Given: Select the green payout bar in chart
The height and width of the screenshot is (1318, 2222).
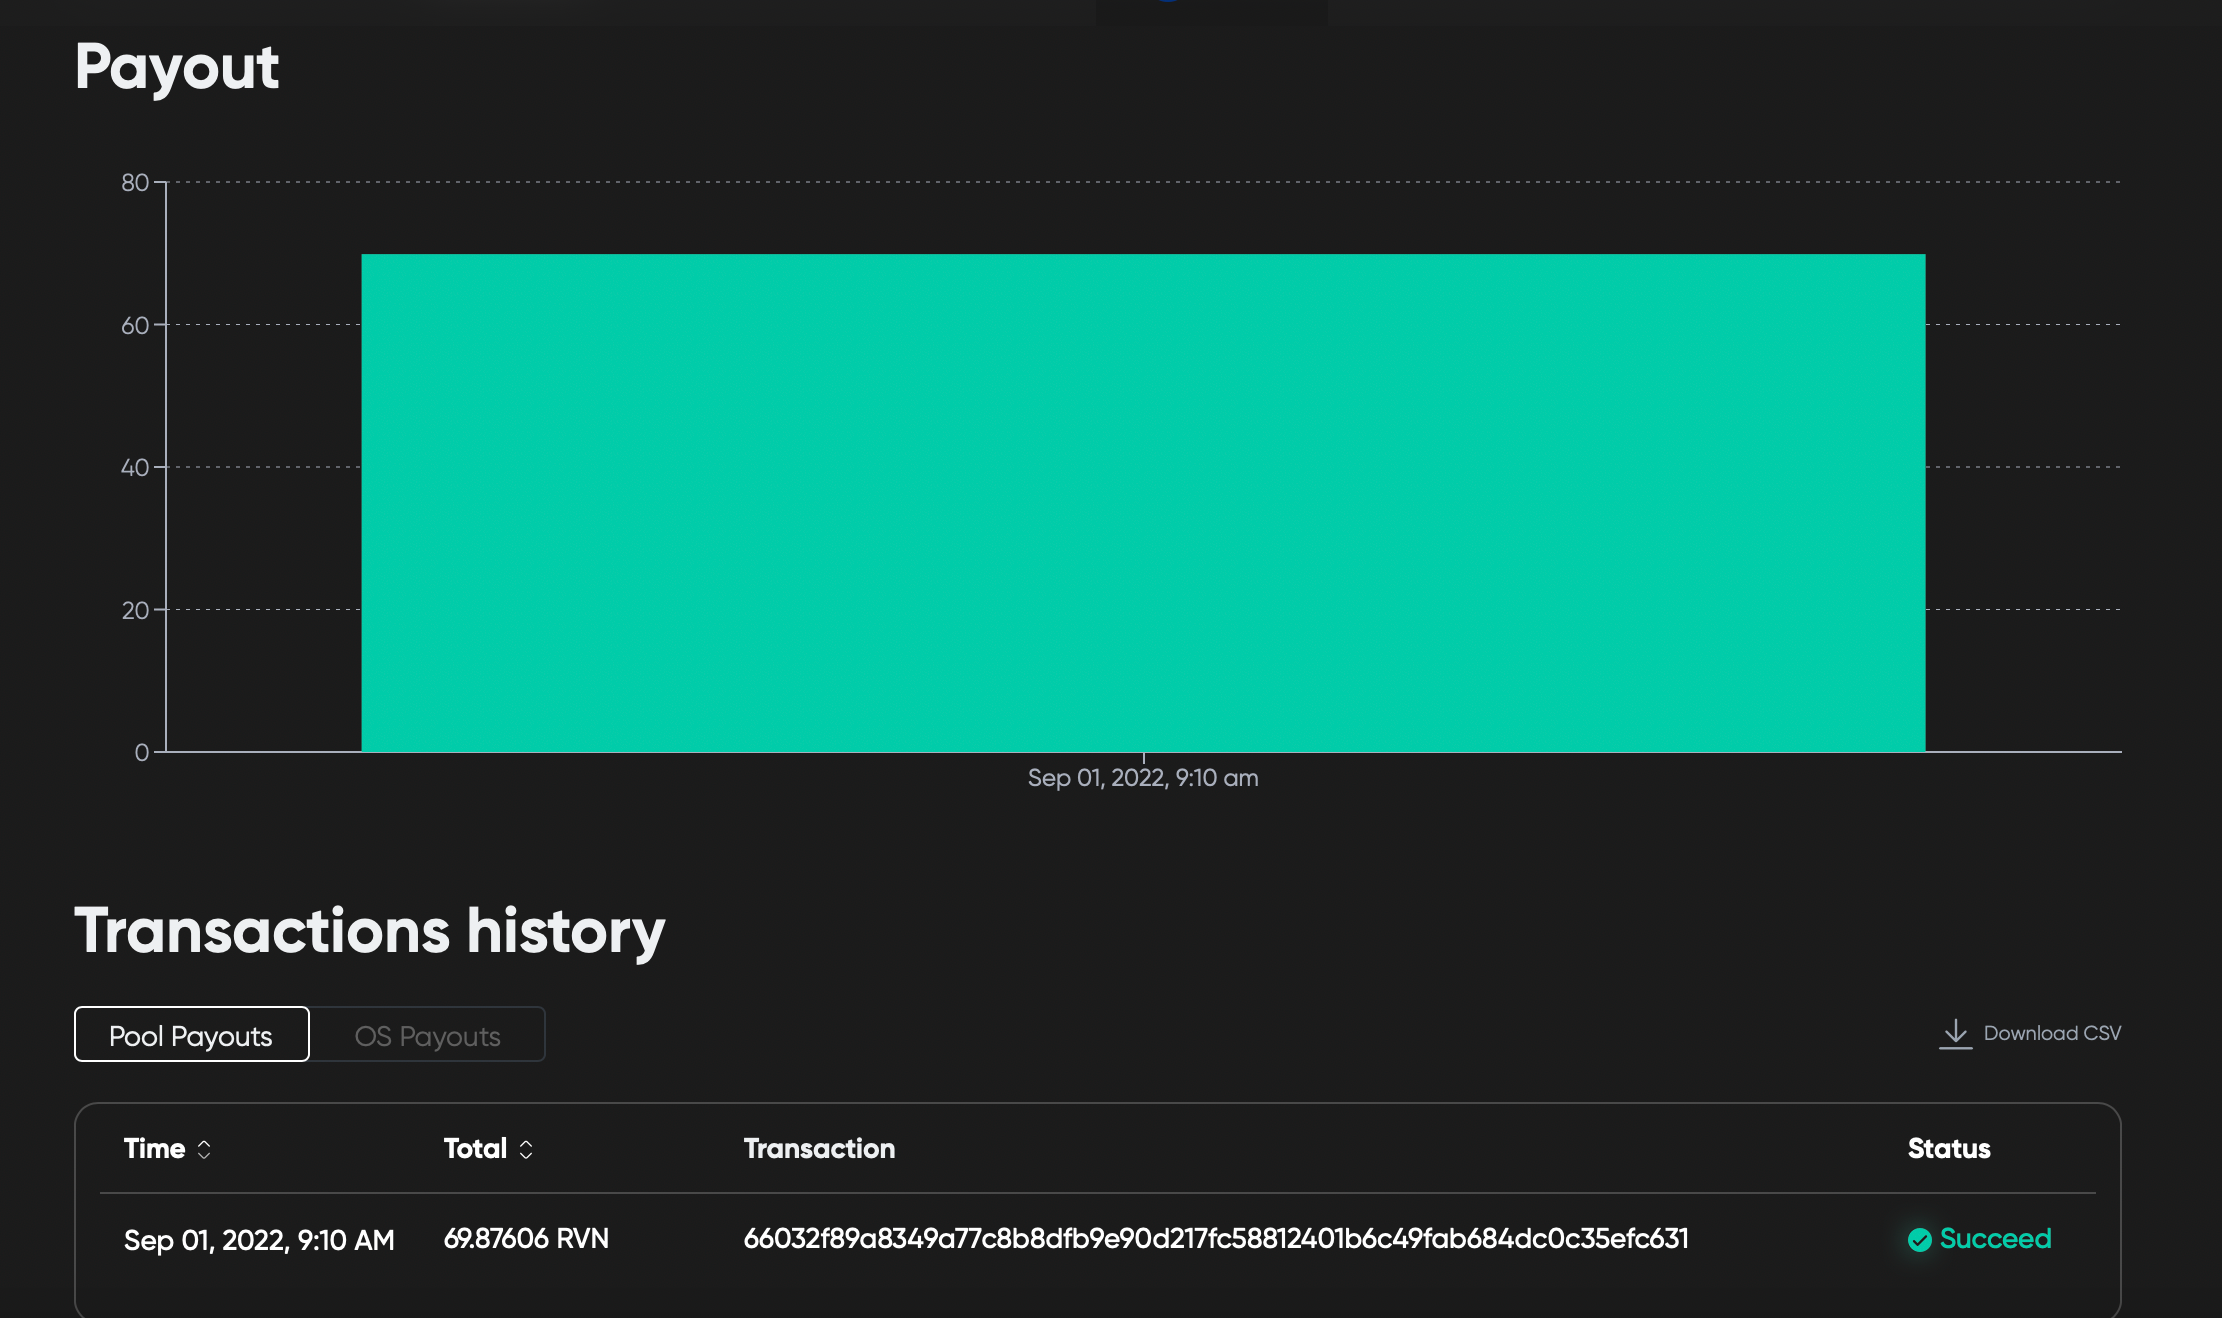Looking at the screenshot, I should [x=1143, y=502].
